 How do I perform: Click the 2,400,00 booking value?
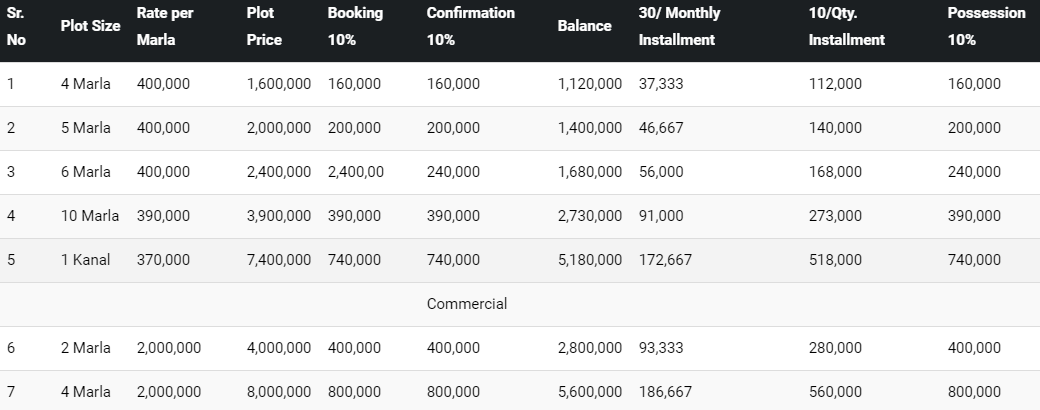point(355,172)
